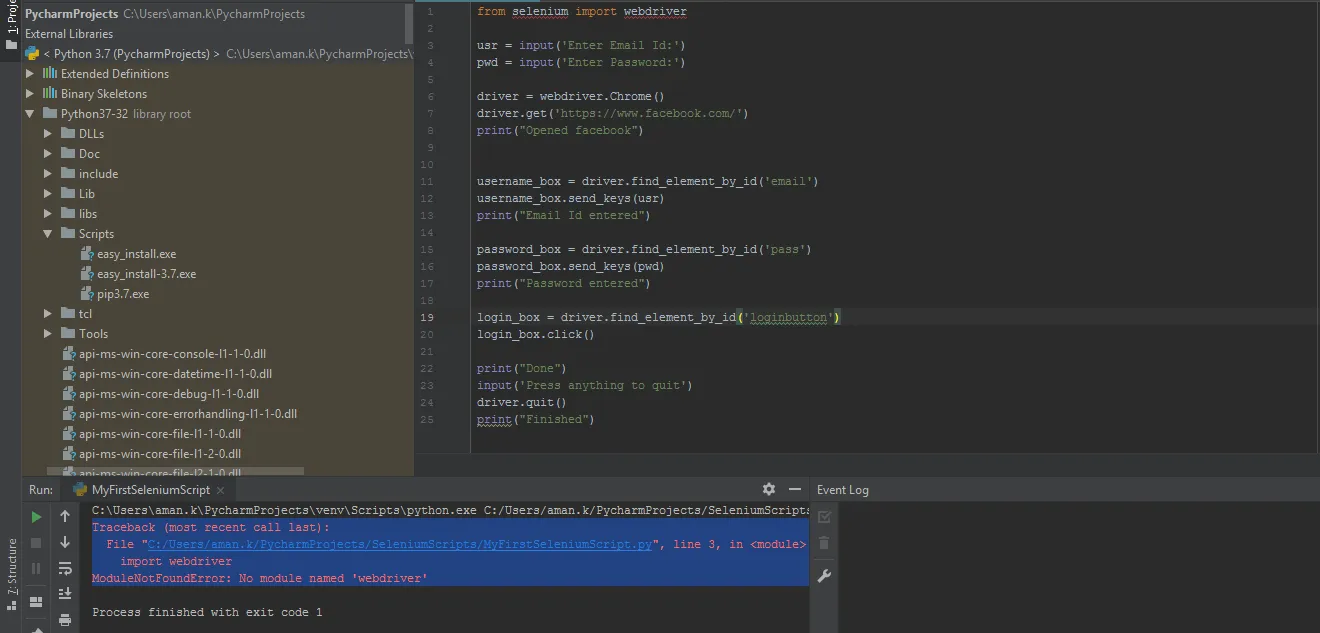Select pip3.7.exe file
This screenshot has height=633, width=1320.
tap(123, 294)
